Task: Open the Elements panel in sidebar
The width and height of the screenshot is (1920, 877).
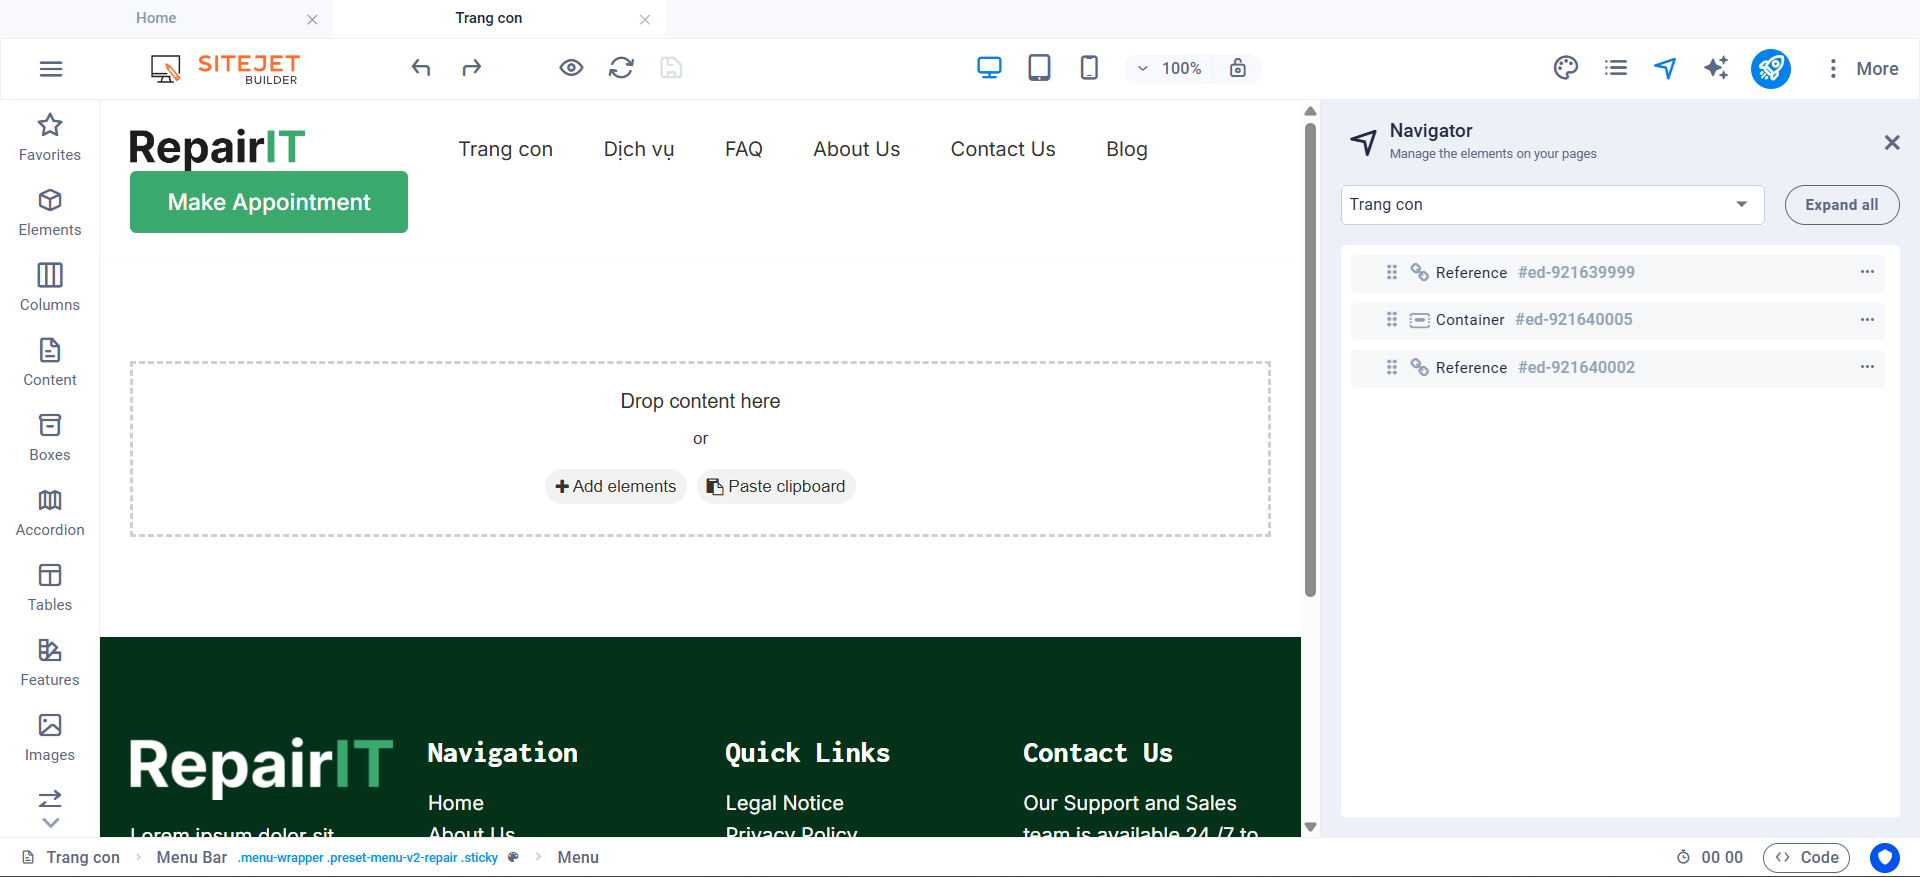Action: pos(50,212)
